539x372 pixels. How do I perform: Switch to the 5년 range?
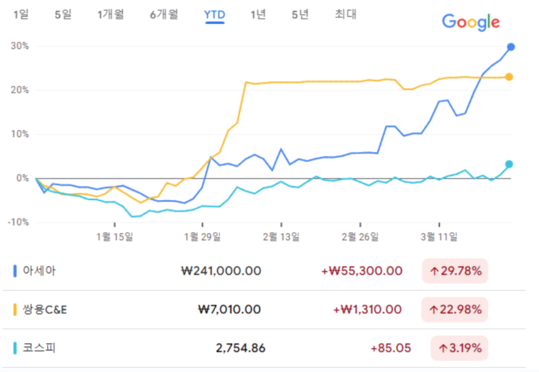pos(300,14)
